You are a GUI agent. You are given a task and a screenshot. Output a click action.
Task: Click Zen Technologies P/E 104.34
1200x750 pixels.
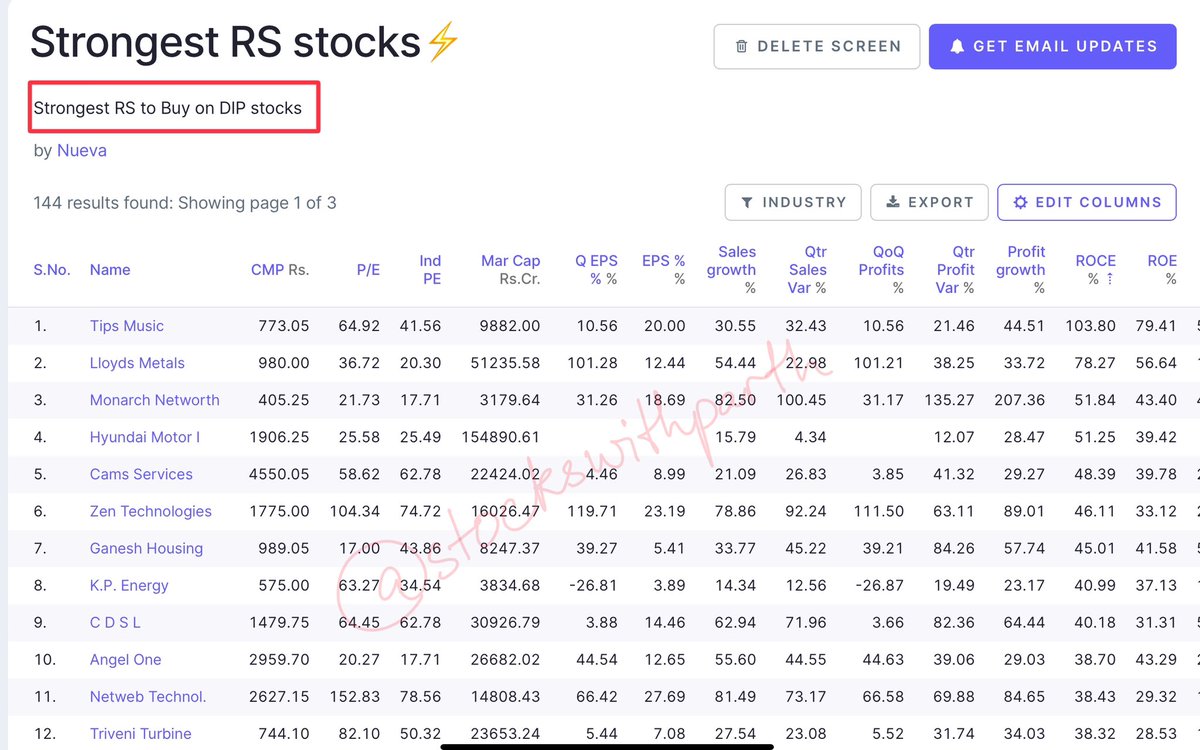coord(355,511)
